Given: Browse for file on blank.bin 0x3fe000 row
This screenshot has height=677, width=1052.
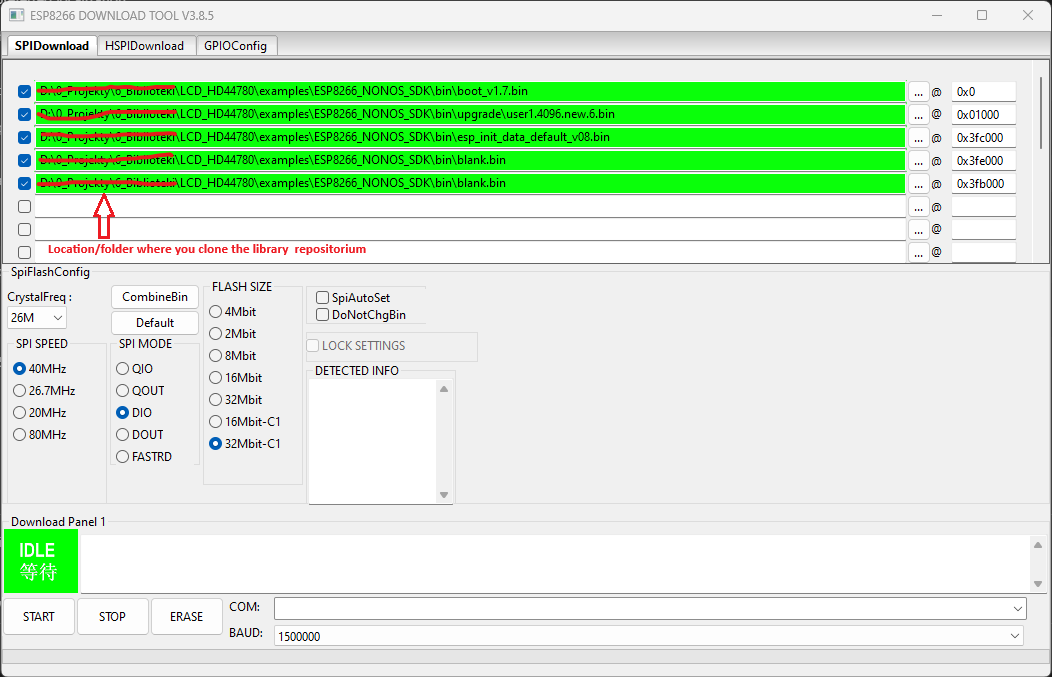Looking at the screenshot, I should tap(918, 161).
